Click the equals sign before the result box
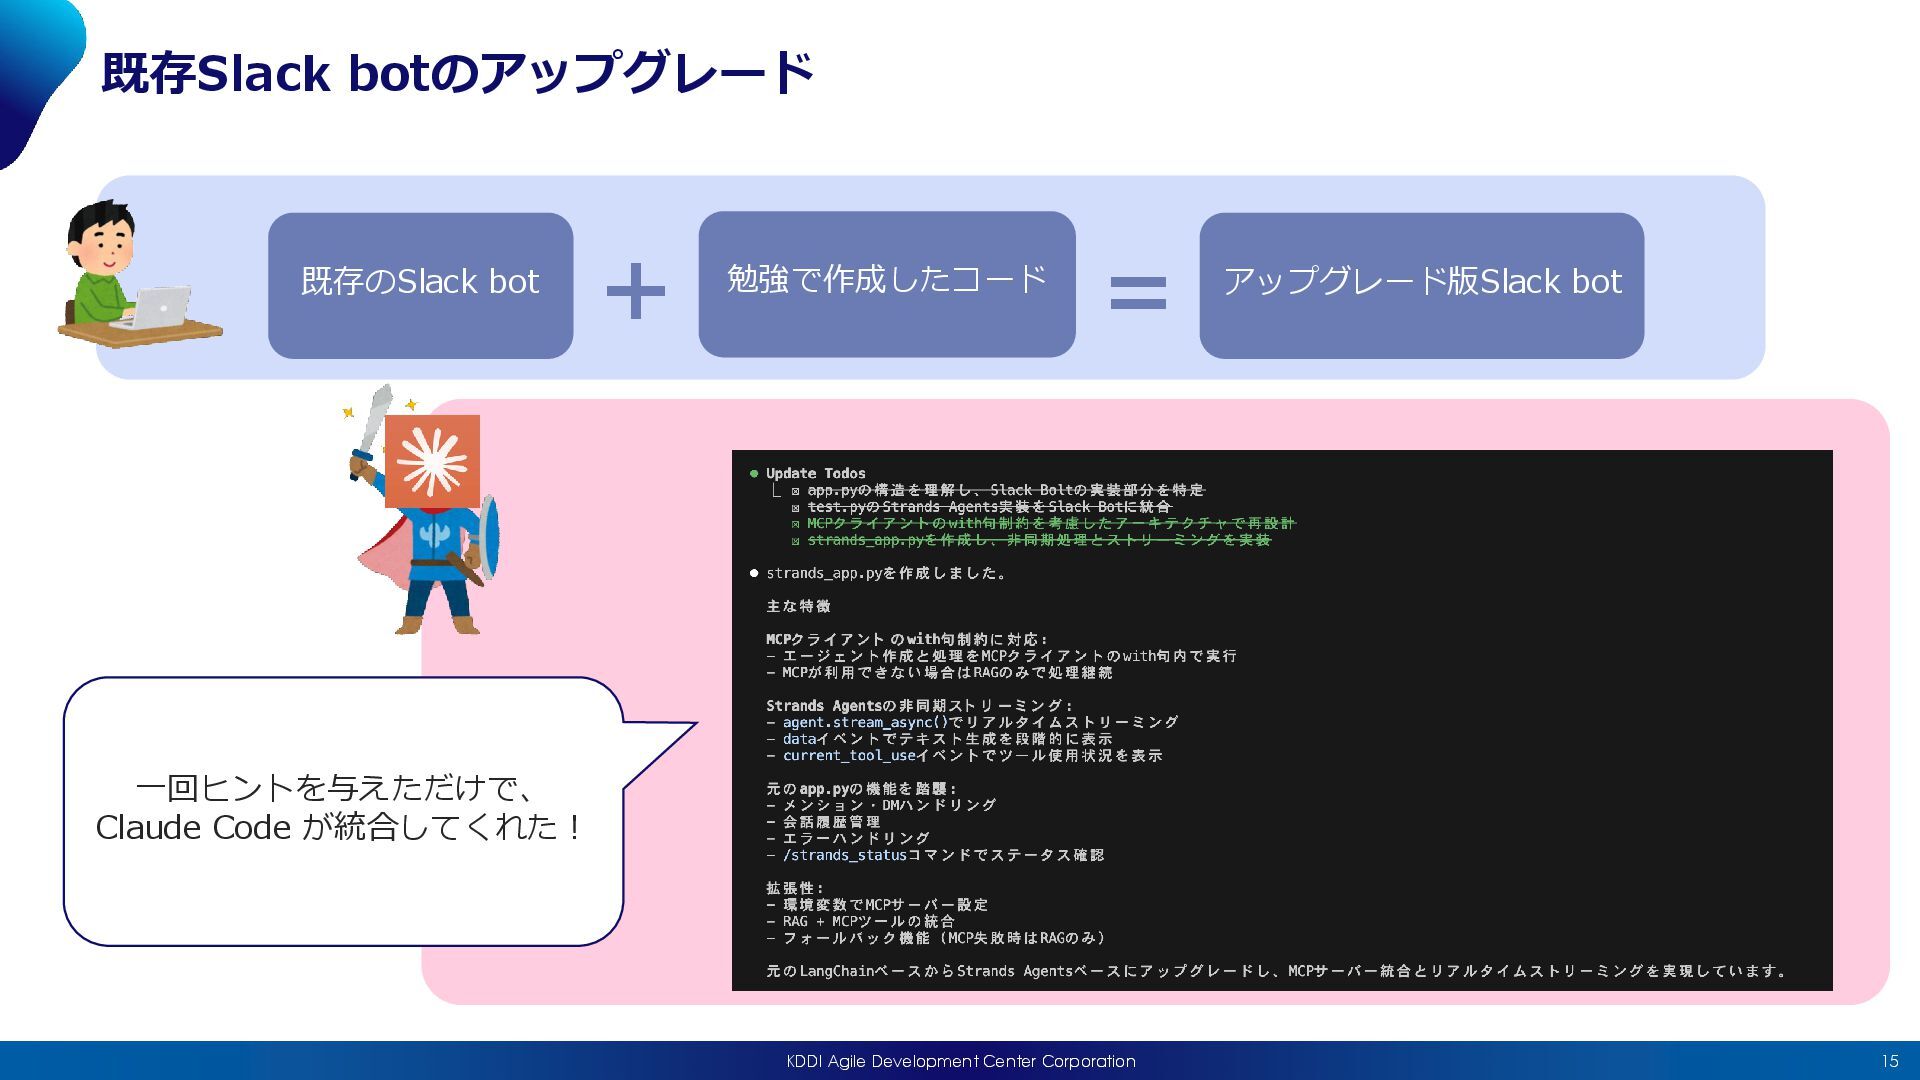This screenshot has height=1080, width=1920. 1138,292
